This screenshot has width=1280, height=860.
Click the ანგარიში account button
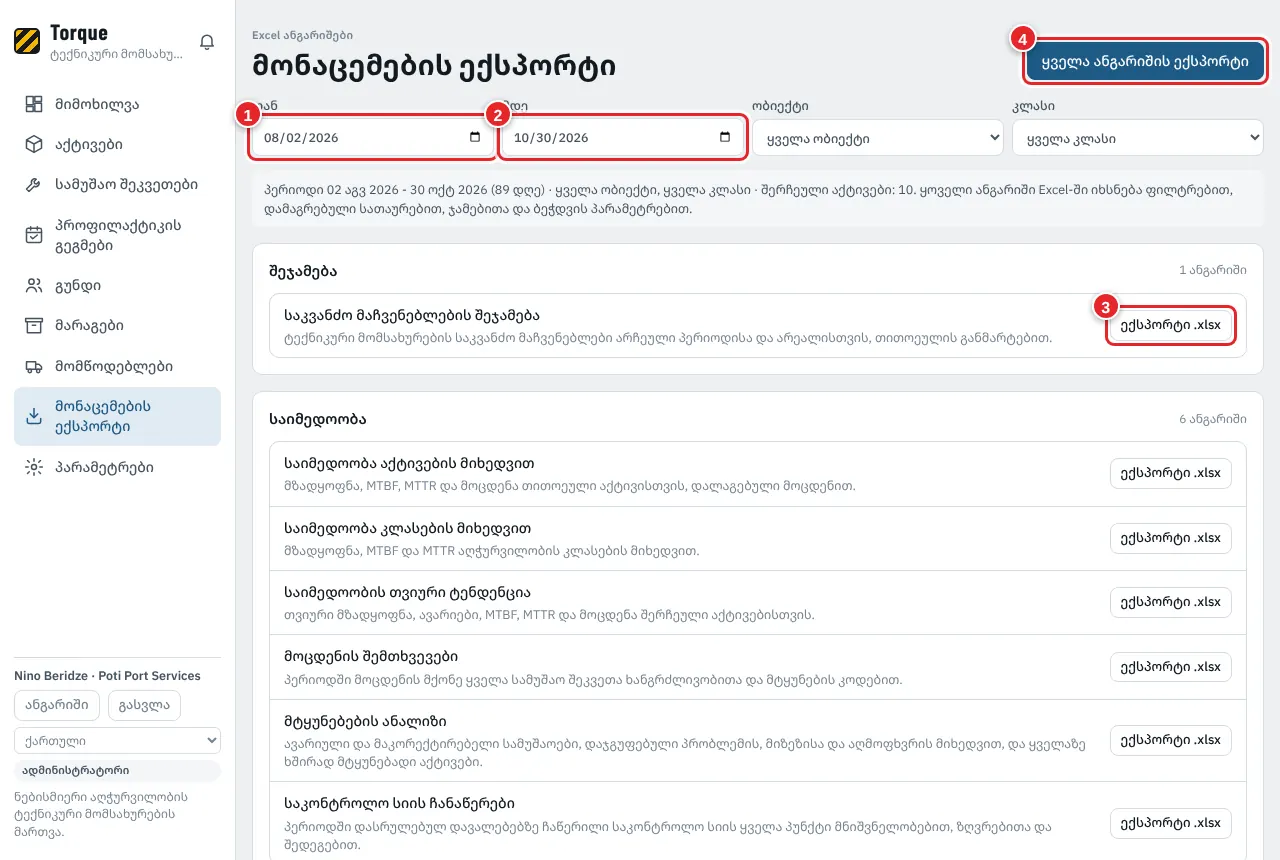(57, 705)
